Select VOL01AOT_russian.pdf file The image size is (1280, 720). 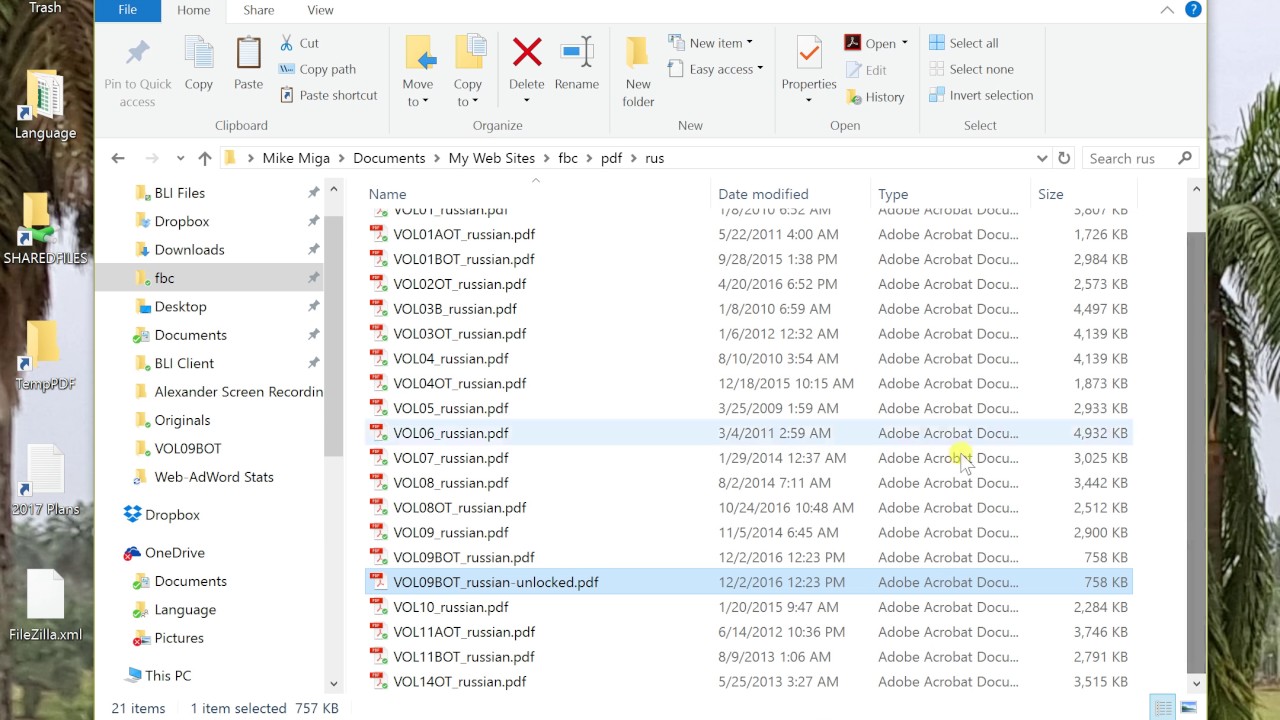(x=748, y=234)
